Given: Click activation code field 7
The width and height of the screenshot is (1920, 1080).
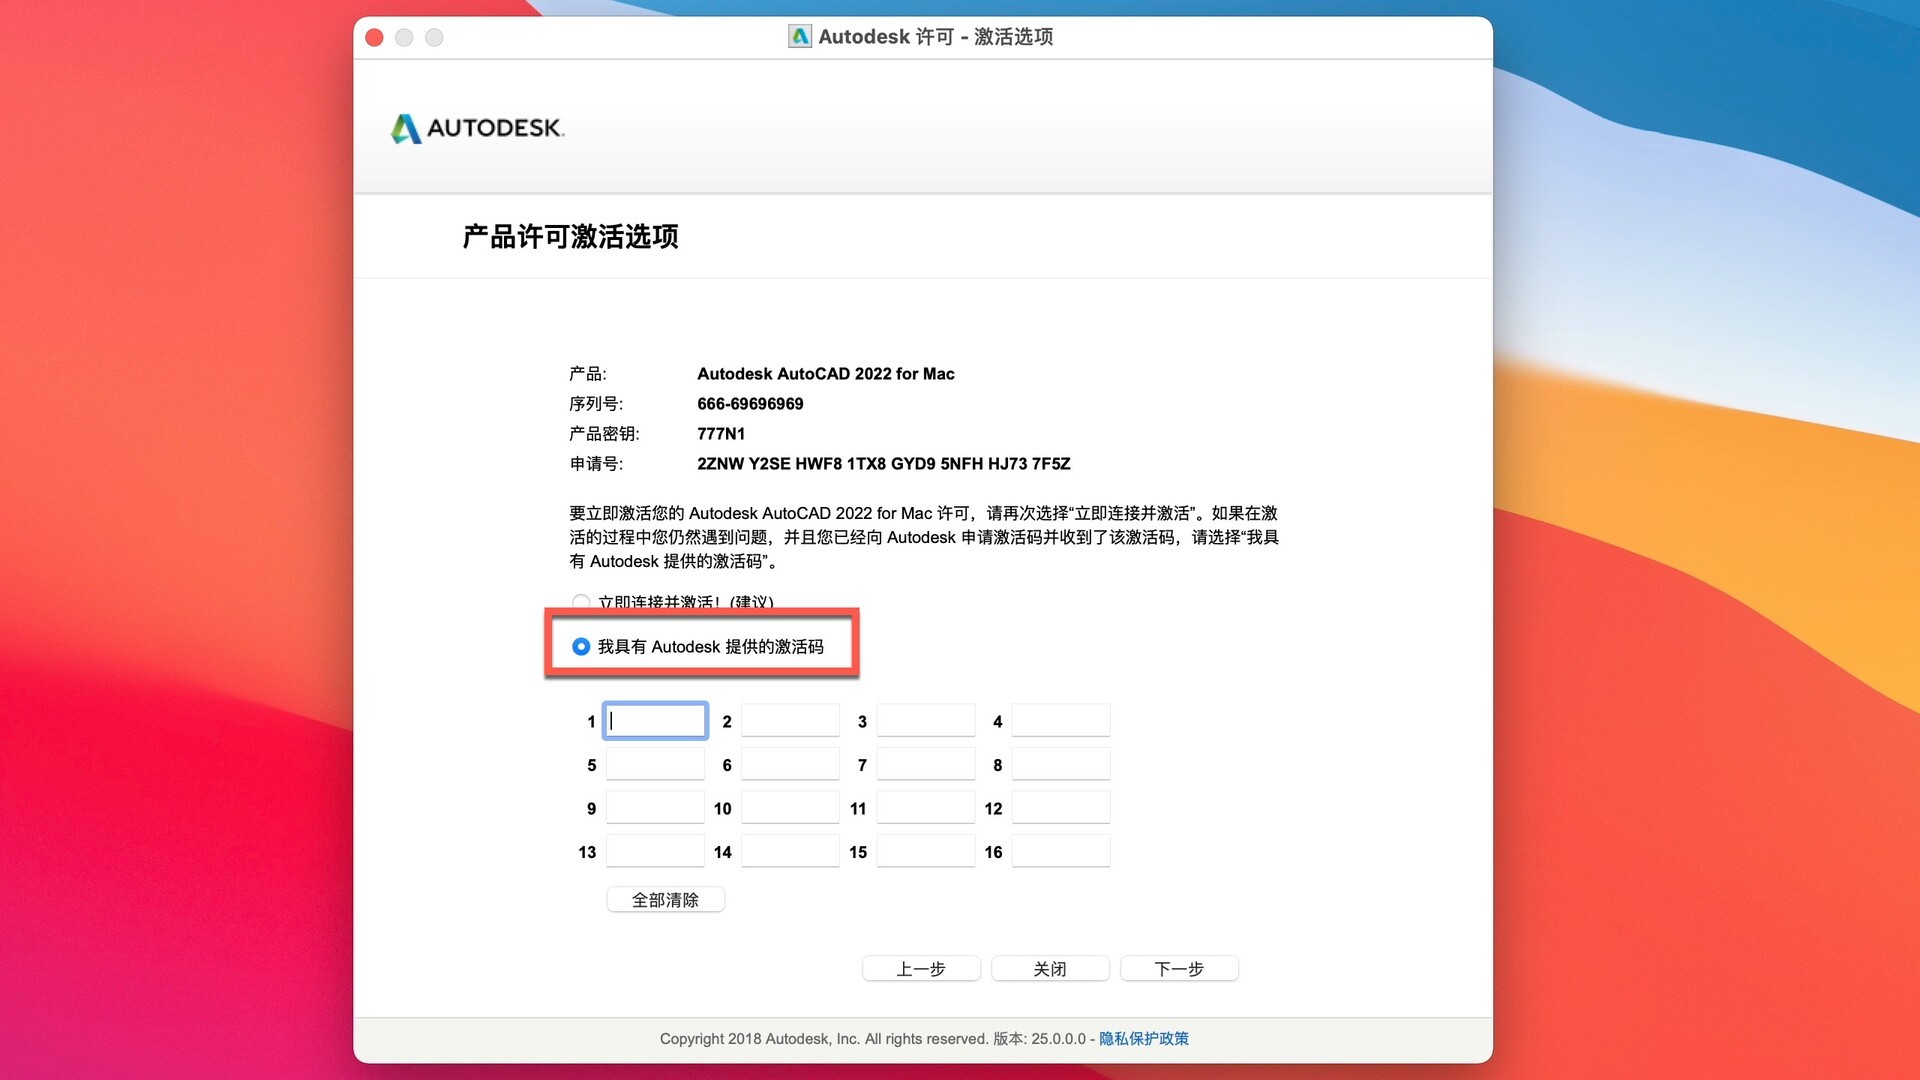Looking at the screenshot, I should (x=925, y=765).
